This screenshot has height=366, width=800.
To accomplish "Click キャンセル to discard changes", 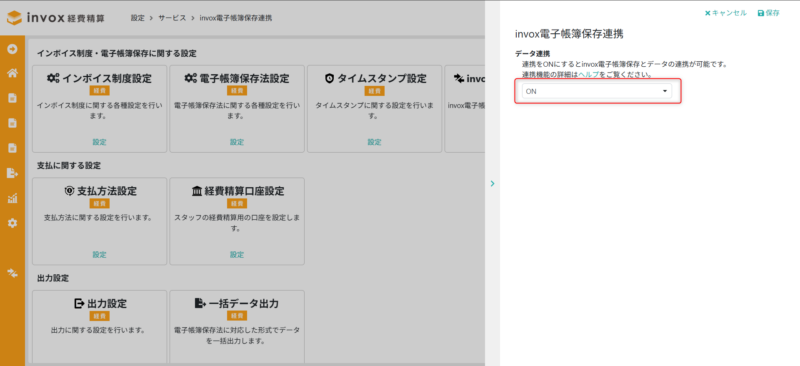I will click(x=726, y=13).
